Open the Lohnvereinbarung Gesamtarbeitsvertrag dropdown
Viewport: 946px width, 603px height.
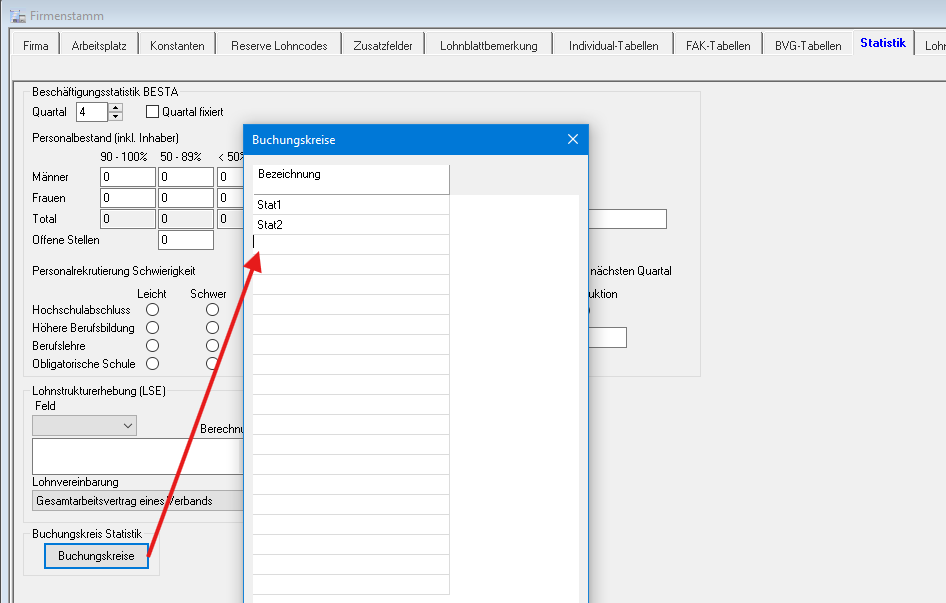(x=139, y=501)
